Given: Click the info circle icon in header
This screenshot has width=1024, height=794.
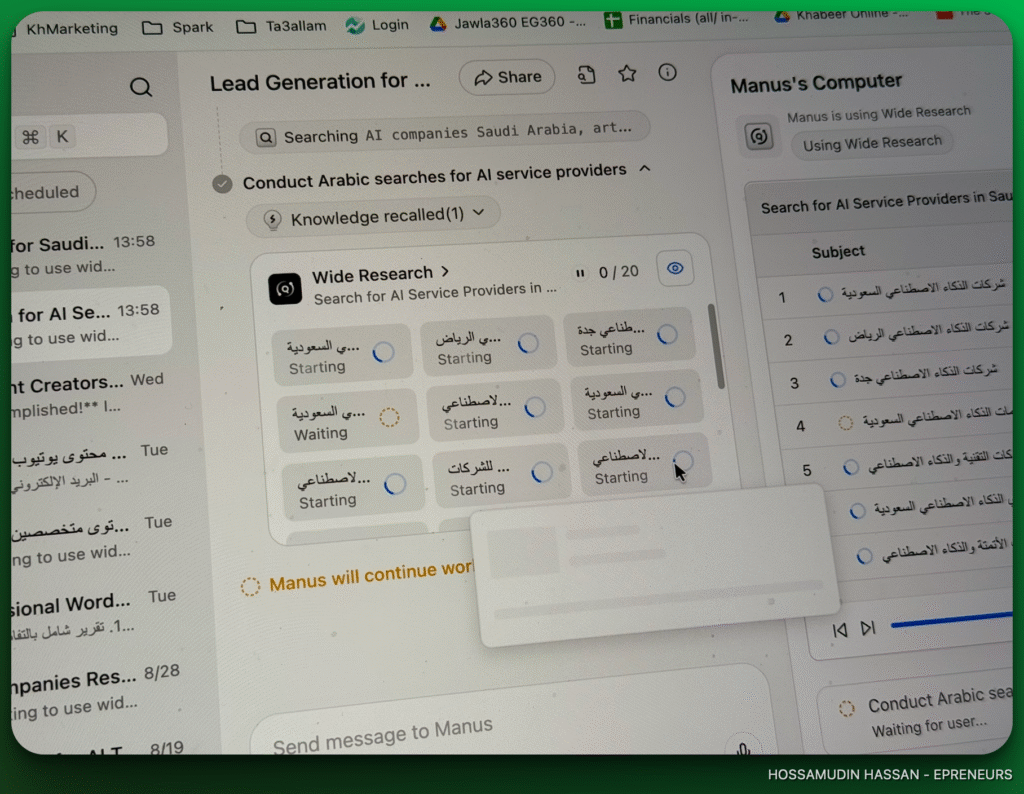Looking at the screenshot, I should pyautogui.click(x=667, y=72).
